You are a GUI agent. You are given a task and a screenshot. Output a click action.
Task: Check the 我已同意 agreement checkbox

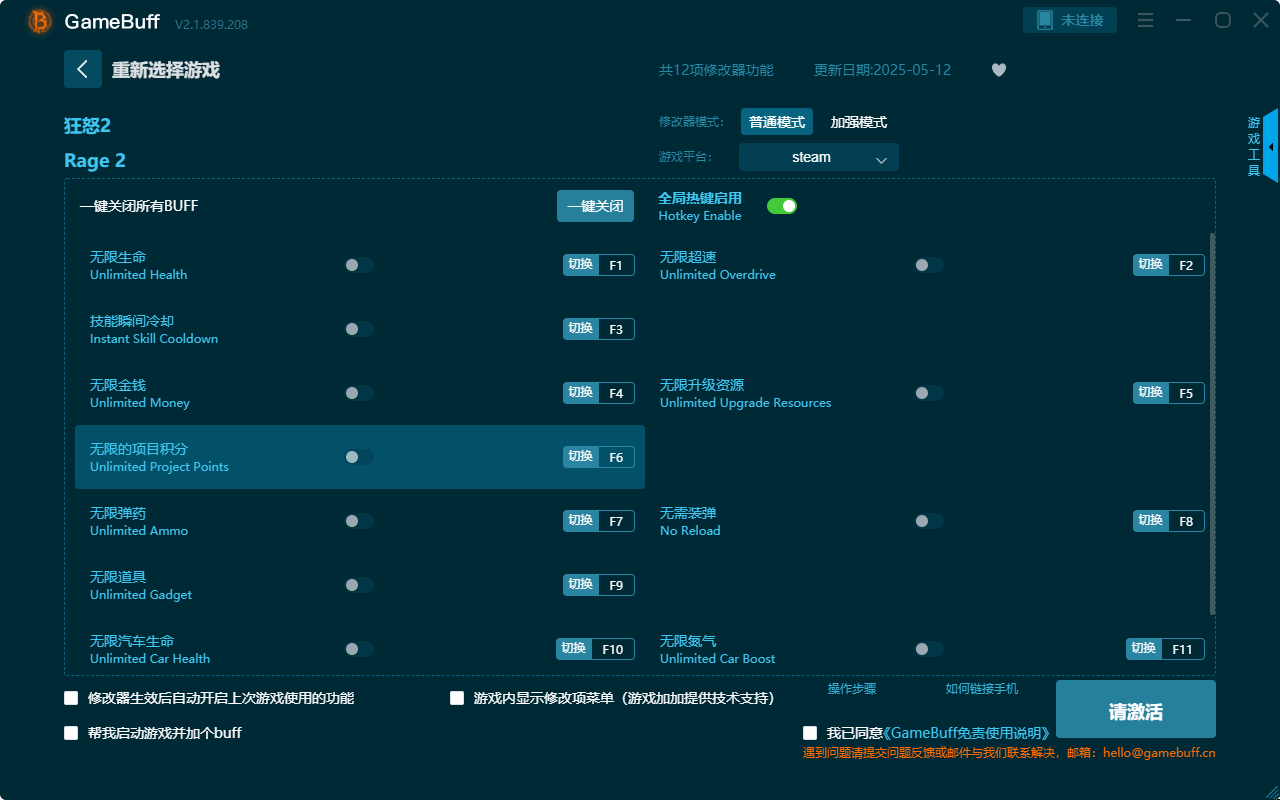[x=809, y=732]
